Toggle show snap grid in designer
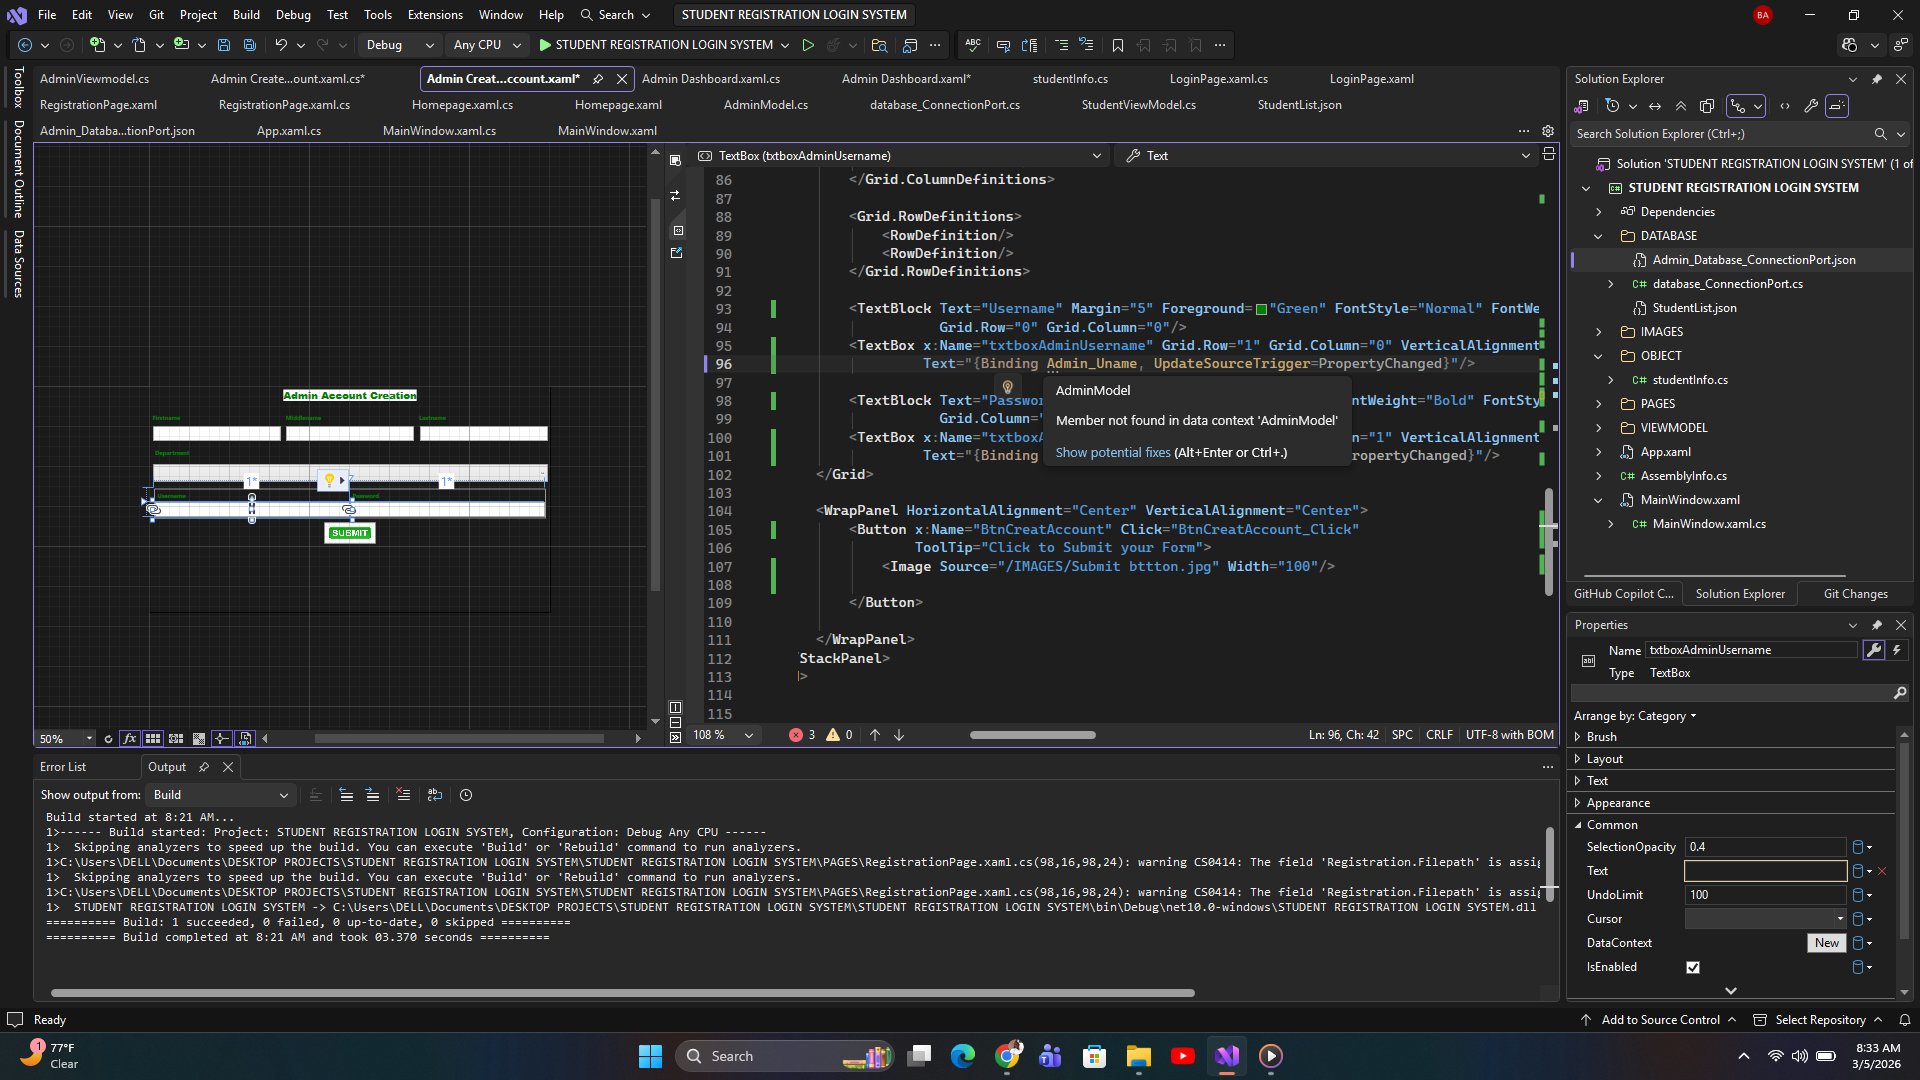Screen dimensions: 1920x1080 pyautogui.click(x=153, y=739)
